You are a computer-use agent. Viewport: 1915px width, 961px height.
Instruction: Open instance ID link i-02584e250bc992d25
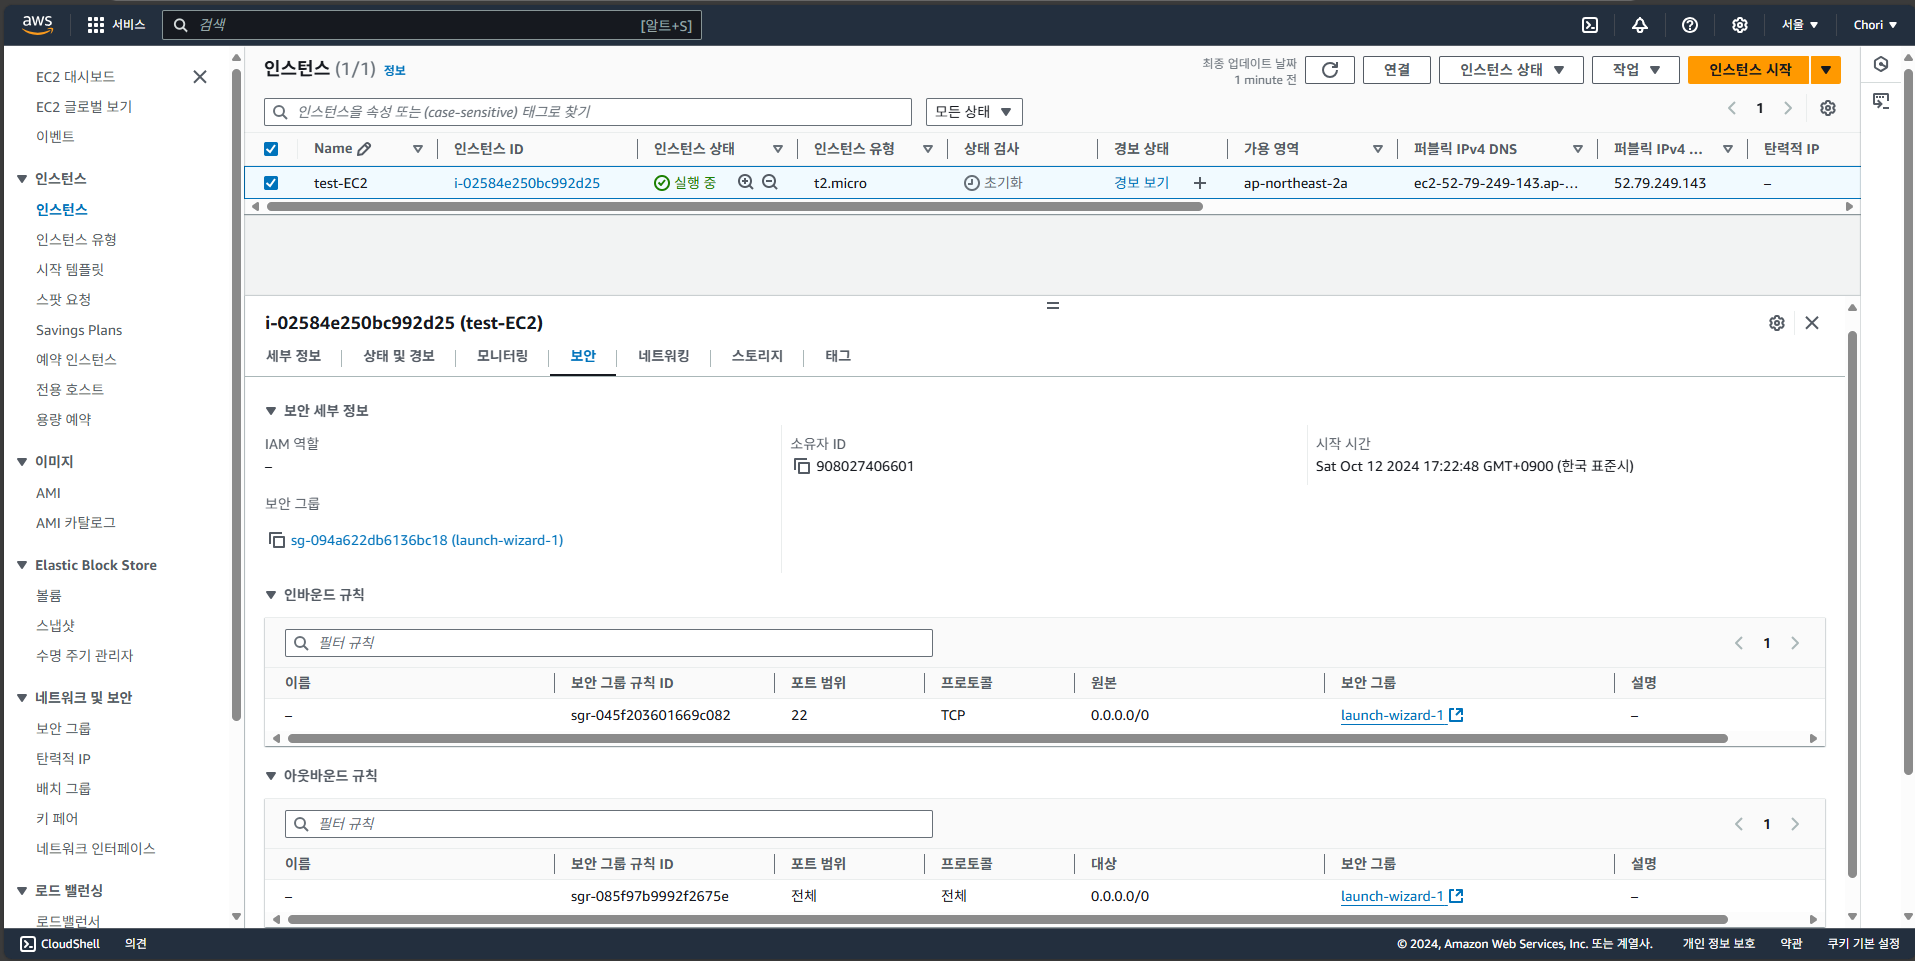(x=527, y=183)
